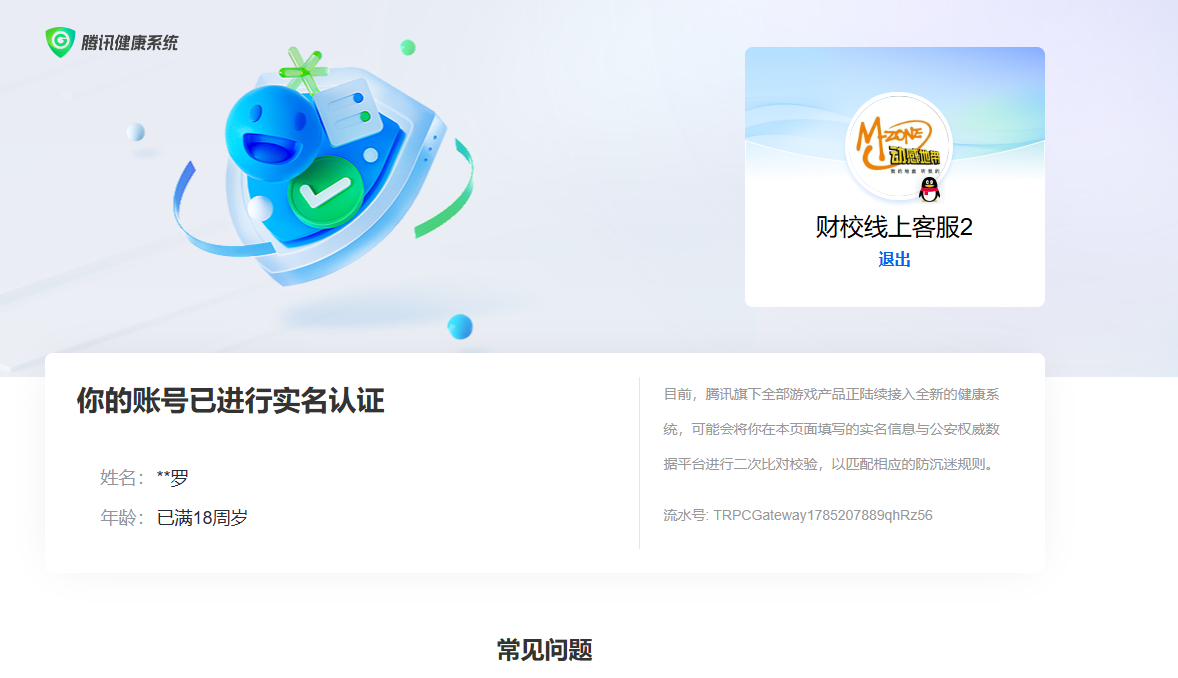The width and height of the screenshot is (1178, 678).
Task: Click the name value **罗
Action: [x=172, y=477]
